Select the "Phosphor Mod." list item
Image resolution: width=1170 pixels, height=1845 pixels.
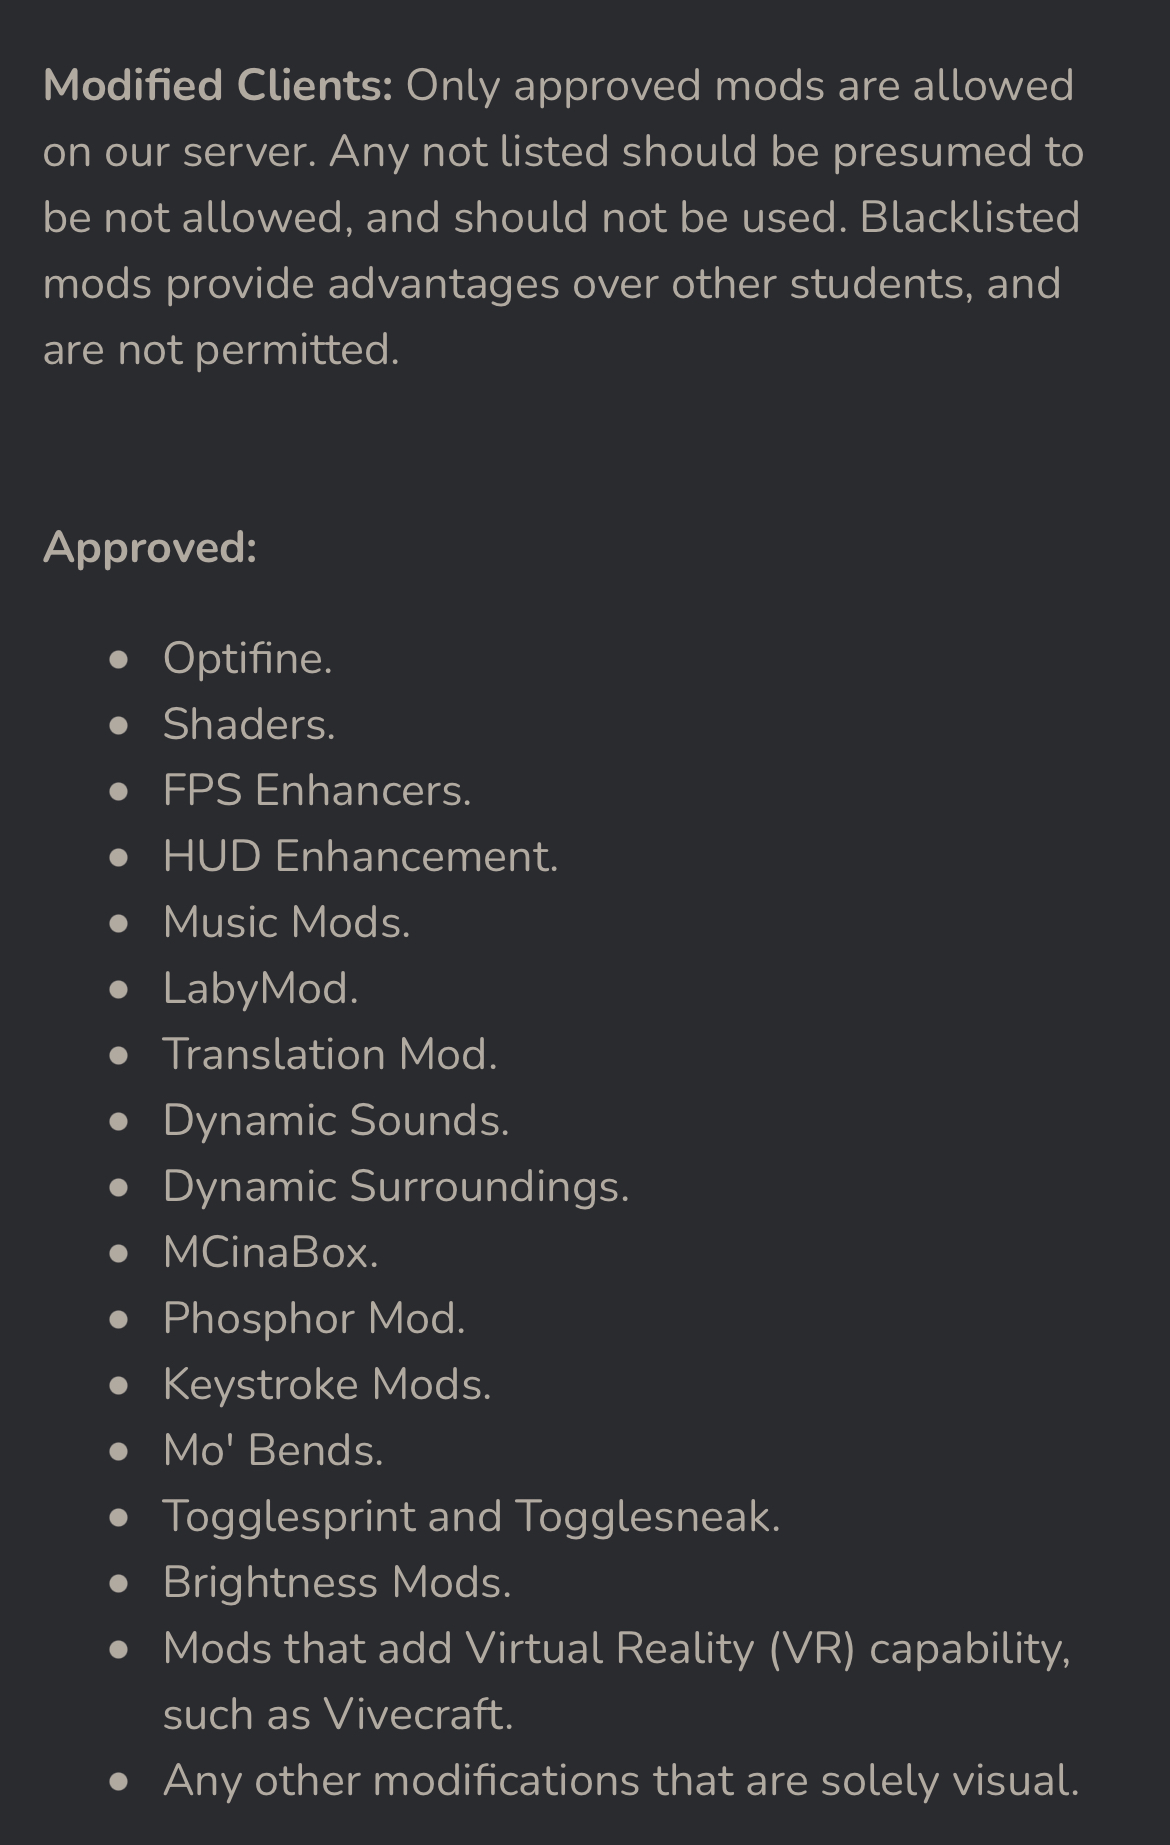[314, 1319]
